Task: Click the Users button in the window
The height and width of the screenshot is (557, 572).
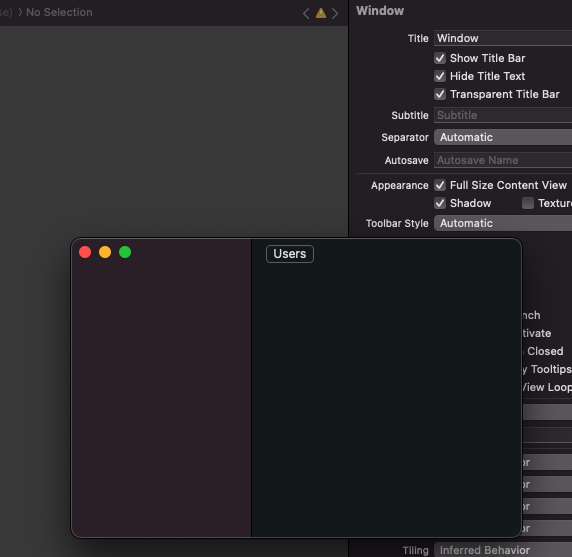Action: click(290, 254)
